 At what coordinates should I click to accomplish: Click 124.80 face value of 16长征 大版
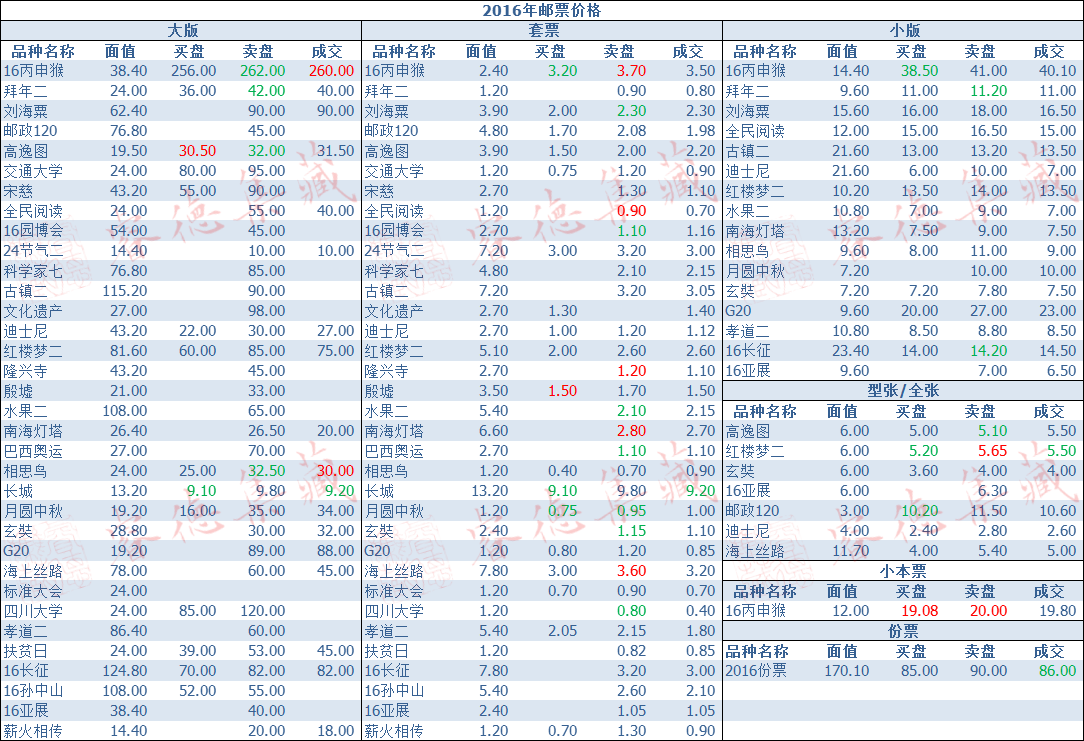click(x=125, y=670)
